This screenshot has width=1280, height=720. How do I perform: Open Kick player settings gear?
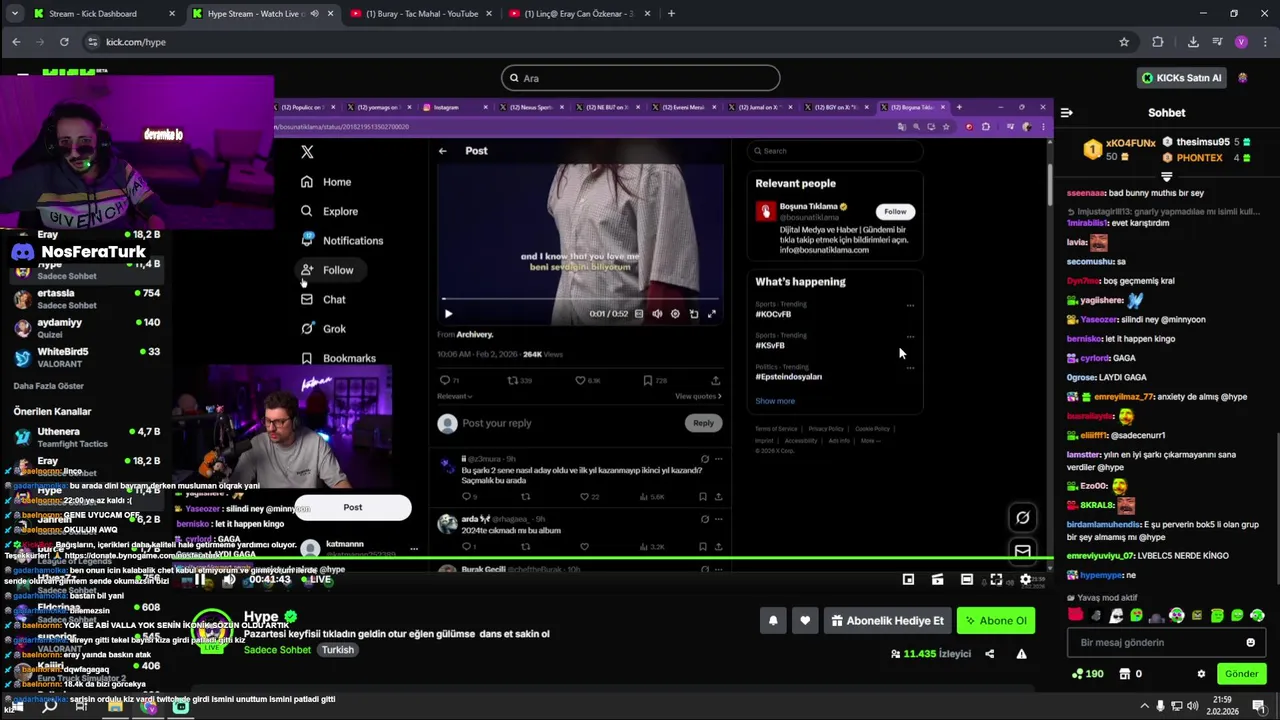[x=1025, y=579]
